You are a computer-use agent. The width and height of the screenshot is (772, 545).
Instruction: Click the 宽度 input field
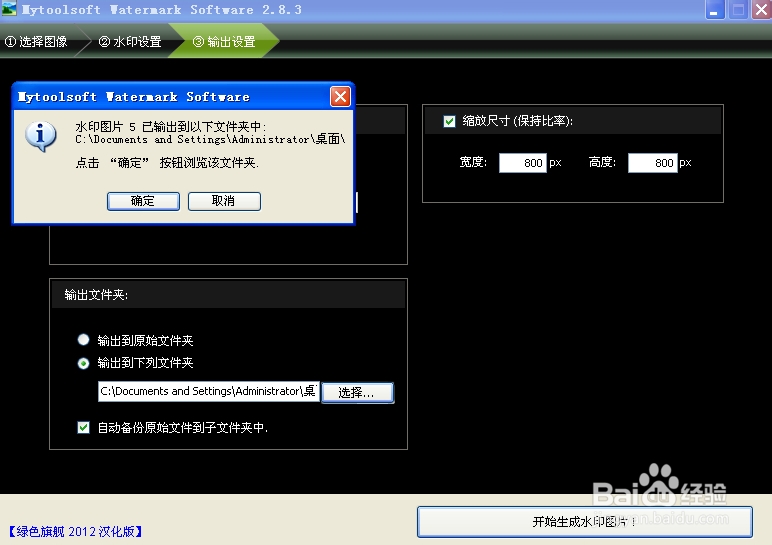click(x=522, y=163)
